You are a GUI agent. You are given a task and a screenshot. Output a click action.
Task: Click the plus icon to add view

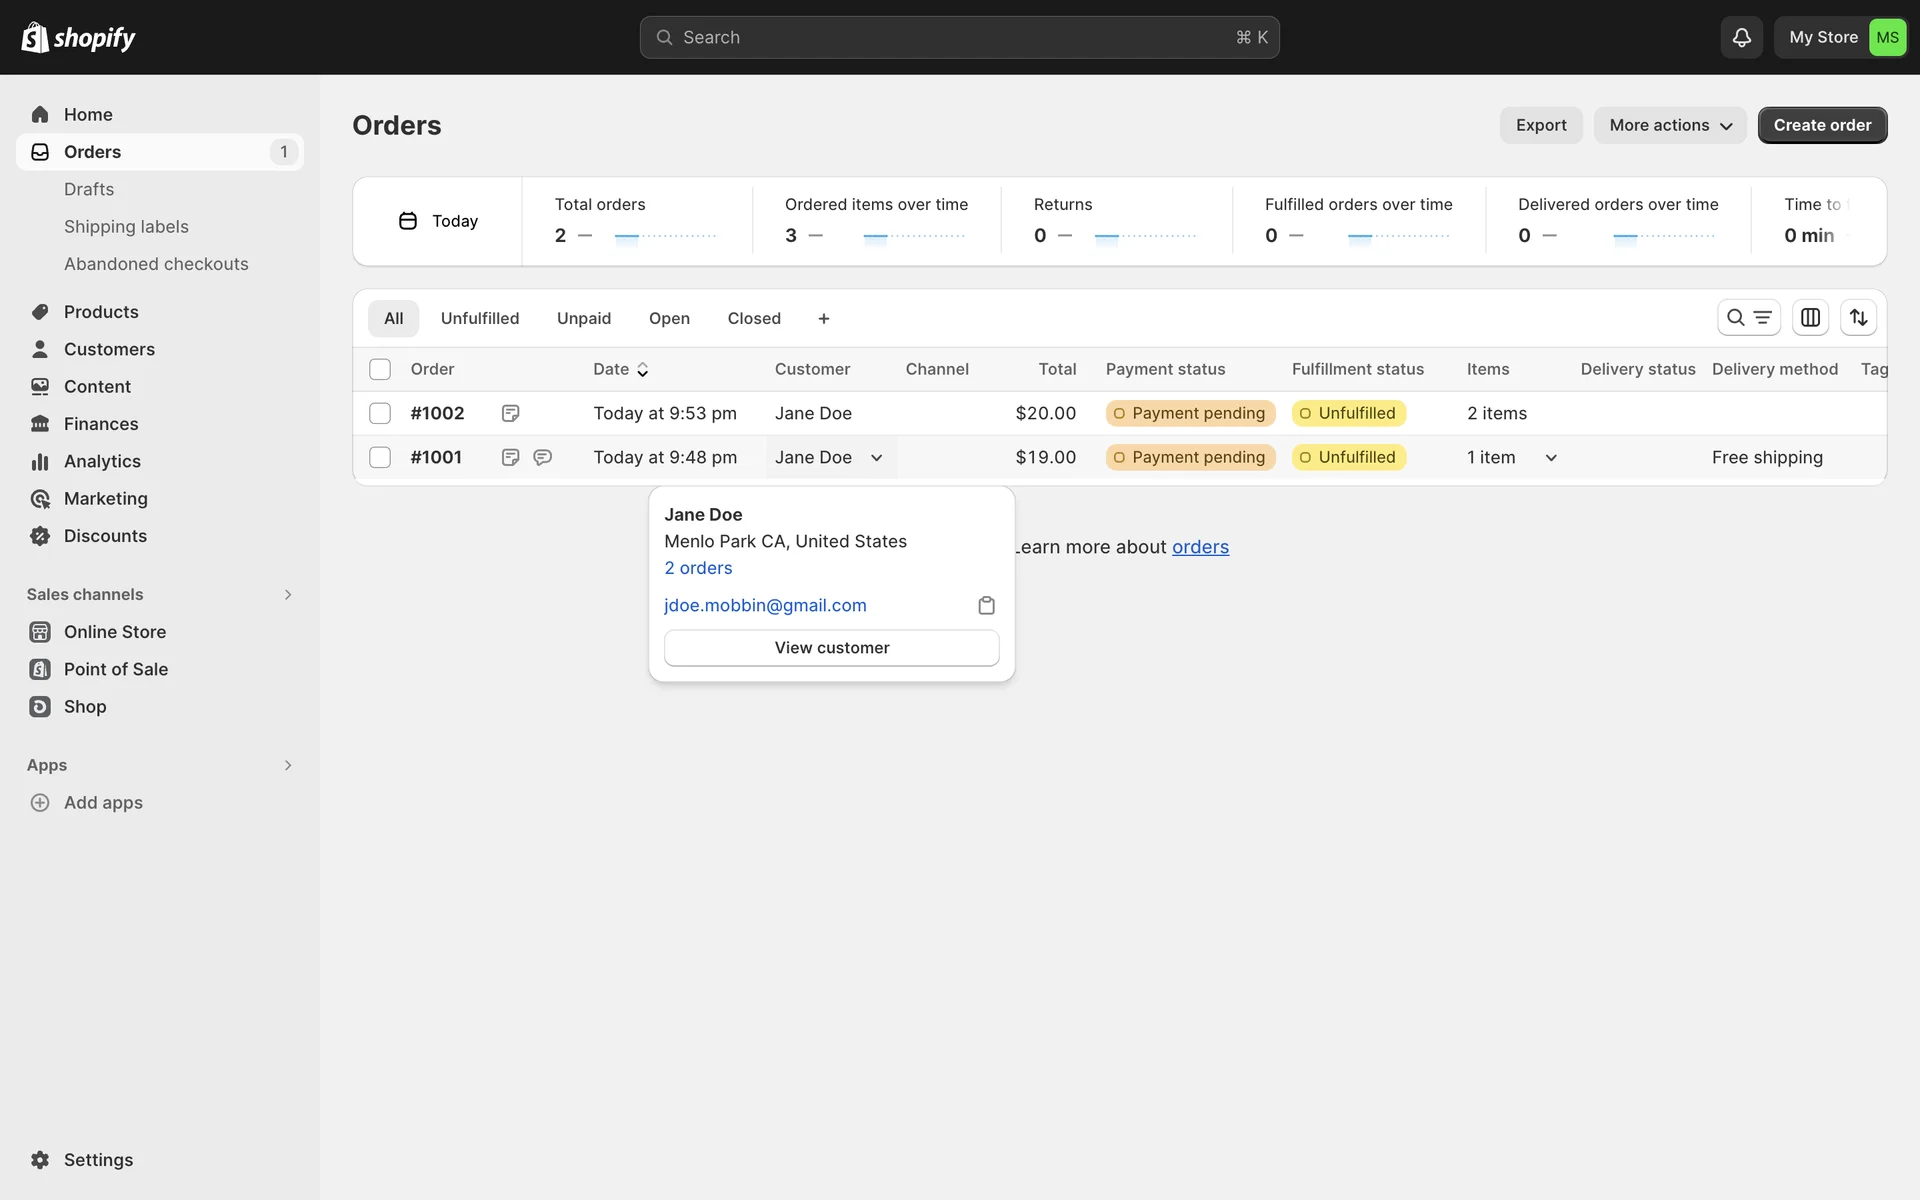tap(824, 318)
